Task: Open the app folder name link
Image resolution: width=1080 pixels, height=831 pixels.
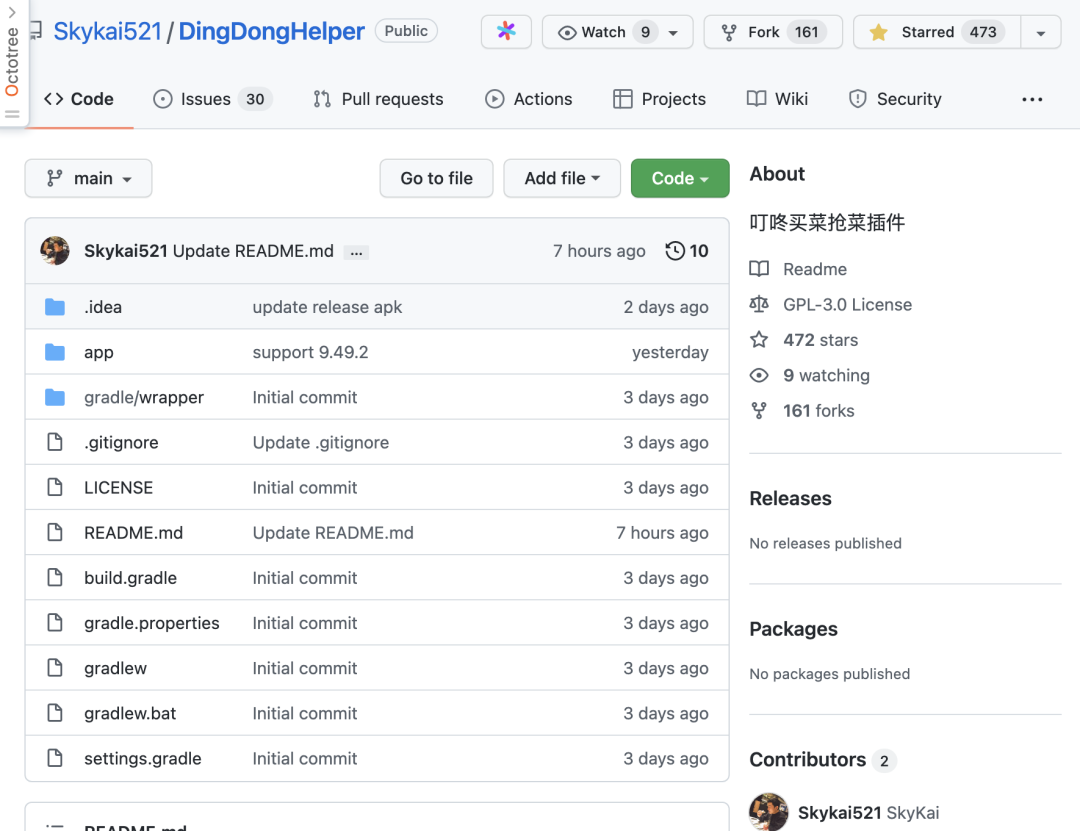Action: tap(98, 352)
